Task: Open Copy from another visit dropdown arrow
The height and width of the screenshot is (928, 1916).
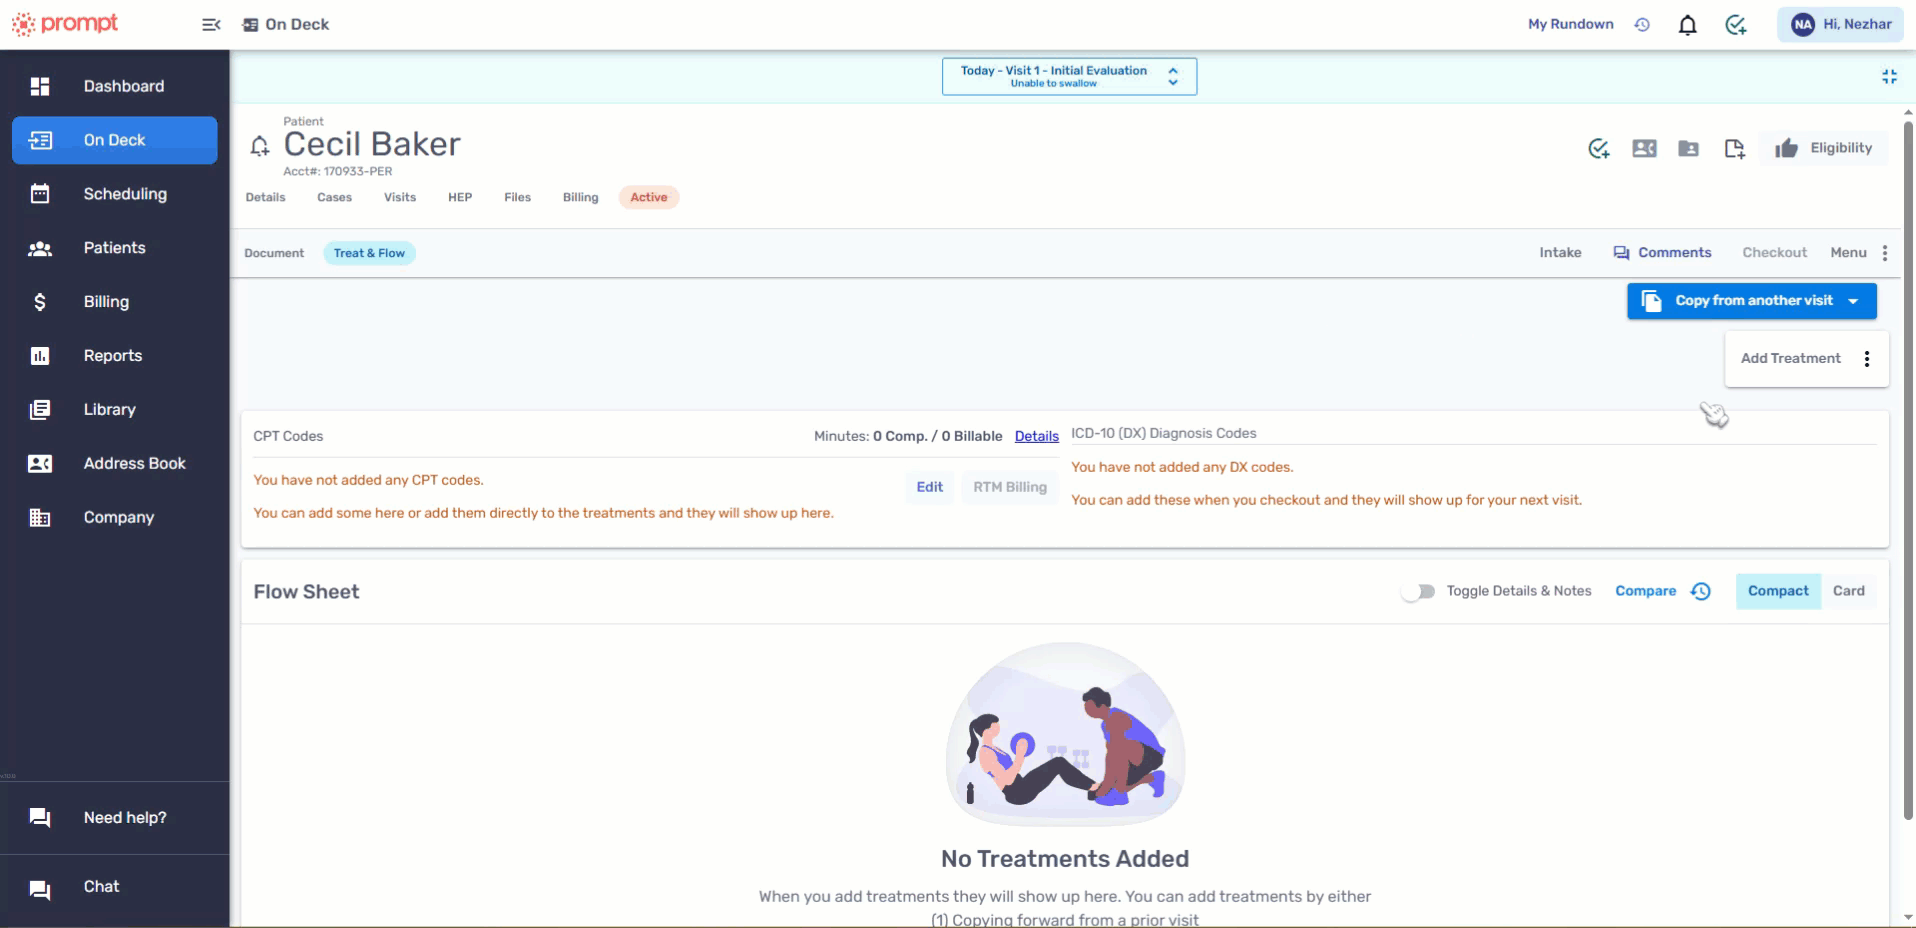Action: (x=1853, y=301)
